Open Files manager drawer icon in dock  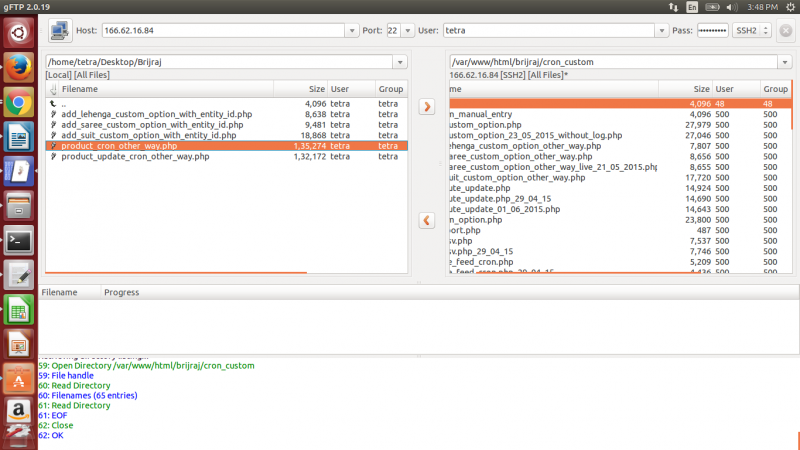18,206
